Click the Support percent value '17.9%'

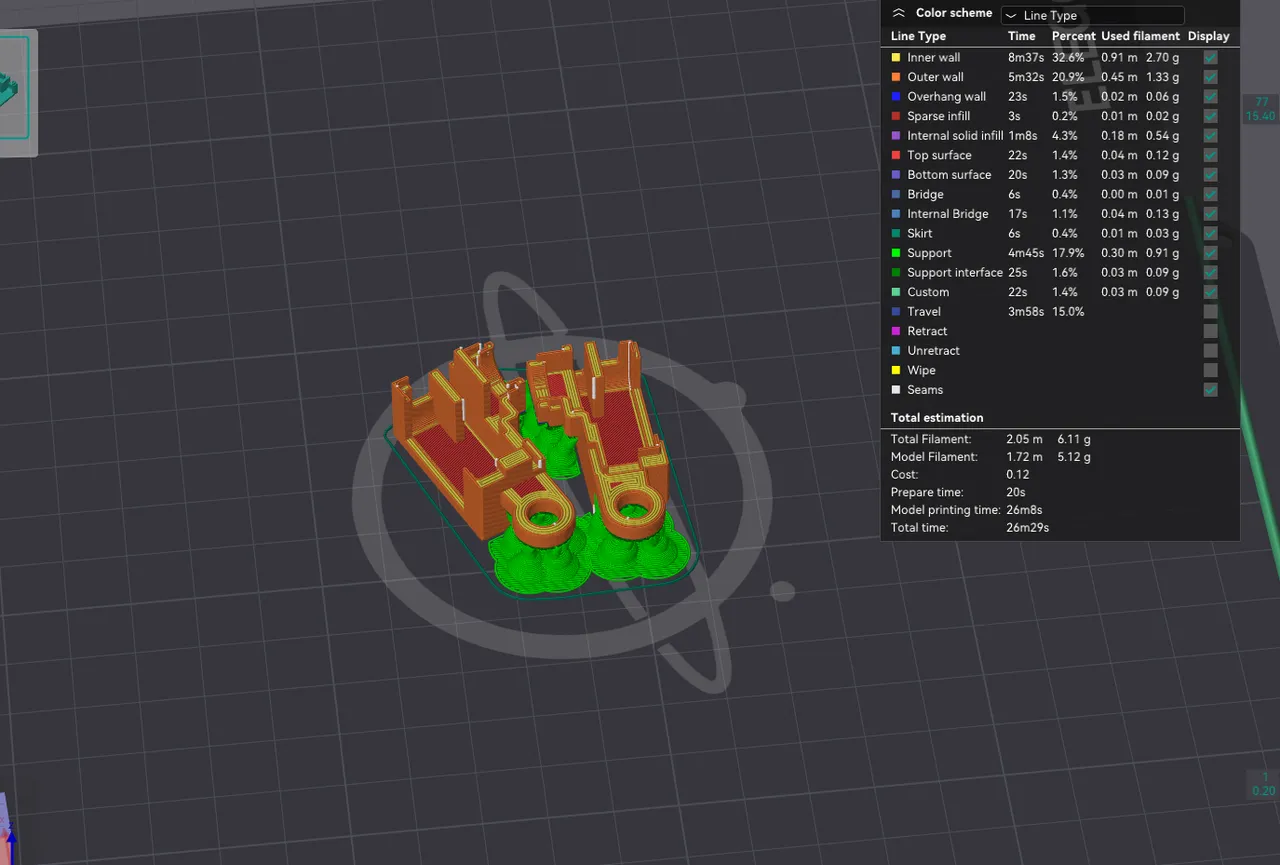1068,253
